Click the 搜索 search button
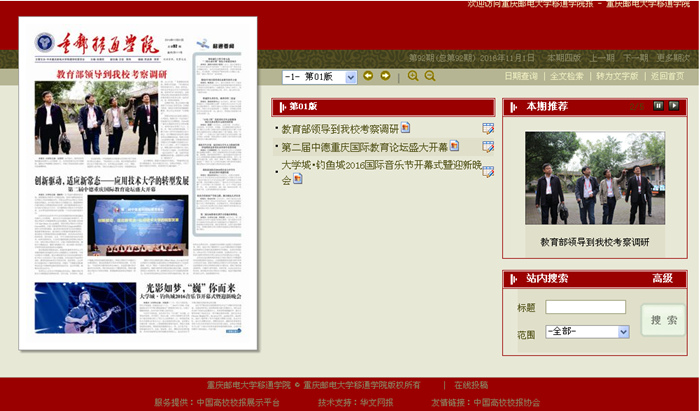The height and width of the screenshot is (411, 700). click(664, 320)
